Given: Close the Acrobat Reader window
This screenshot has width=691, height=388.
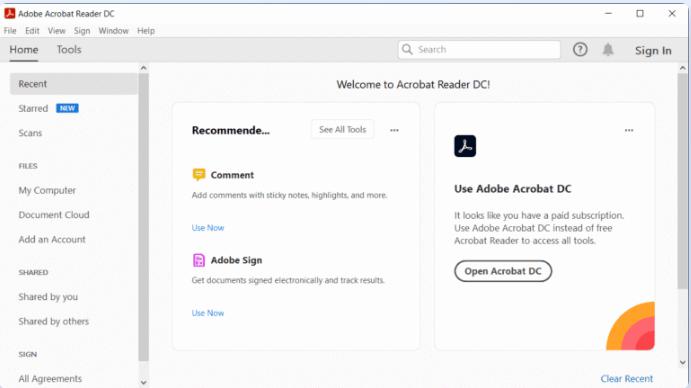Looking at the screenshot, I should click(672, 14).
